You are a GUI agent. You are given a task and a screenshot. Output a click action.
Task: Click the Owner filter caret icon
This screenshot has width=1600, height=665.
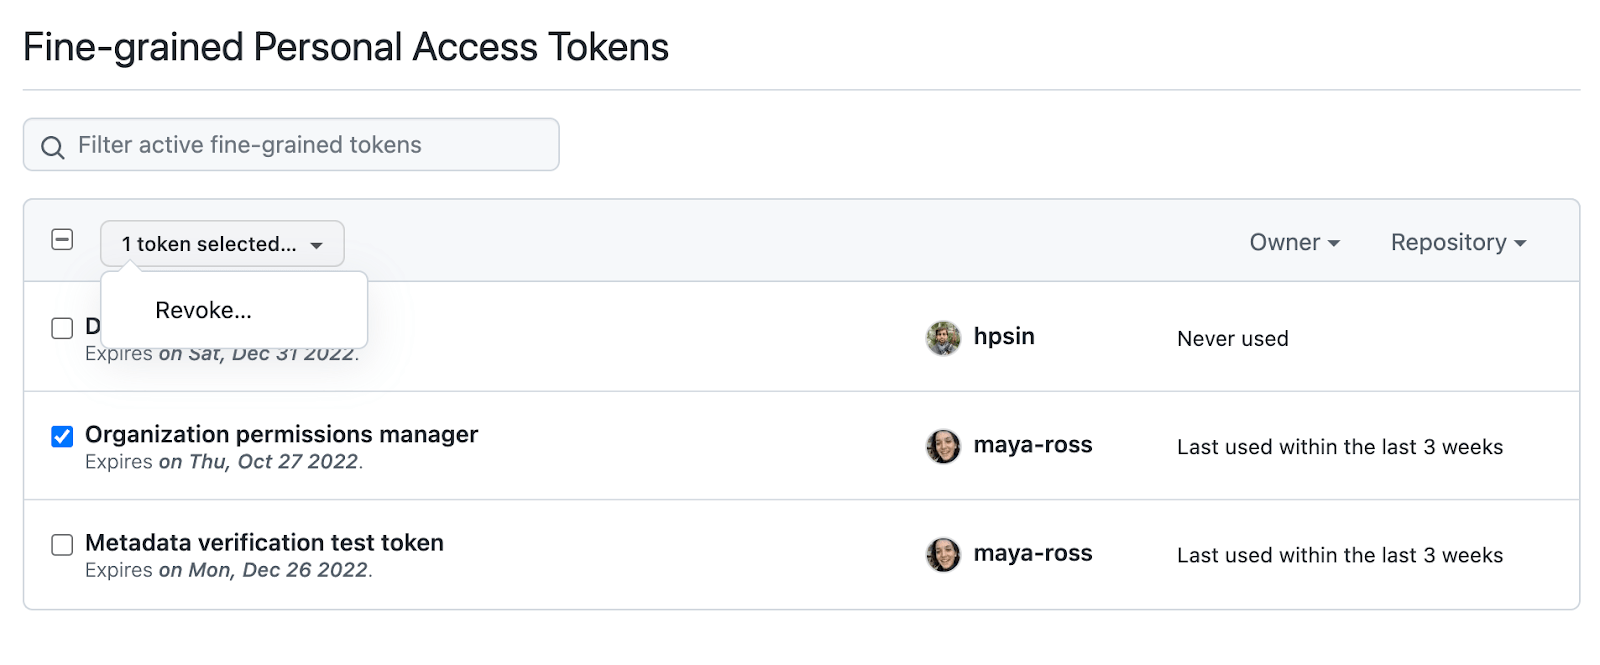click(x=1334, y=242)
